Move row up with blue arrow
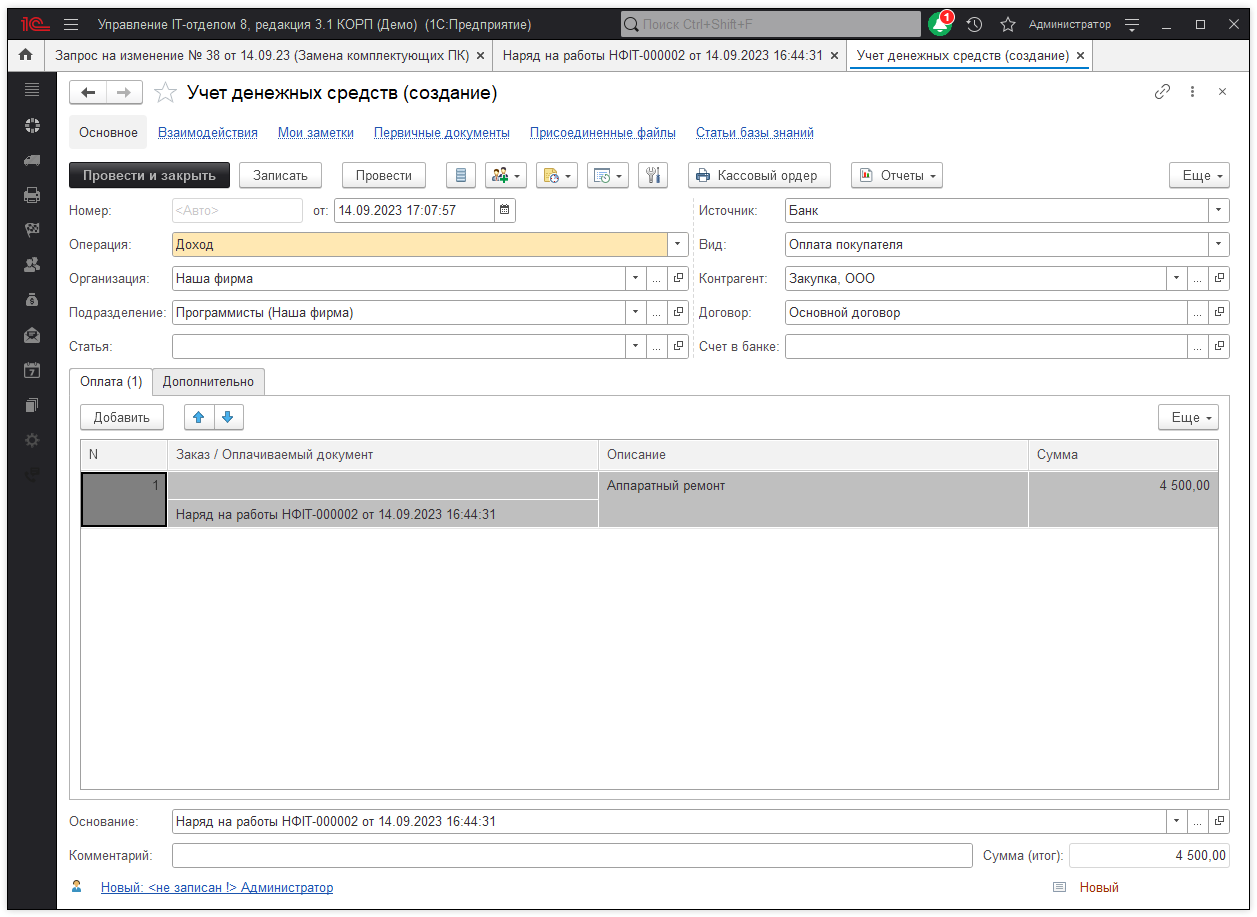The image size is (1257, 917). [x=199, y=417]
